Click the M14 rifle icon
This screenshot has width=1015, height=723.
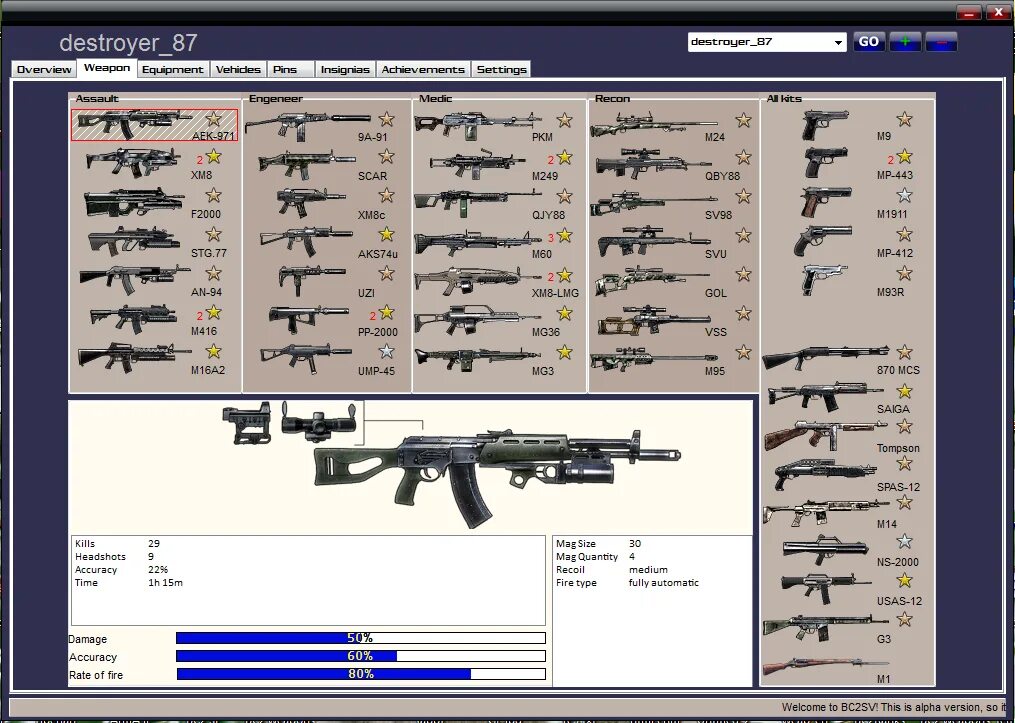[x=826, y=513]
